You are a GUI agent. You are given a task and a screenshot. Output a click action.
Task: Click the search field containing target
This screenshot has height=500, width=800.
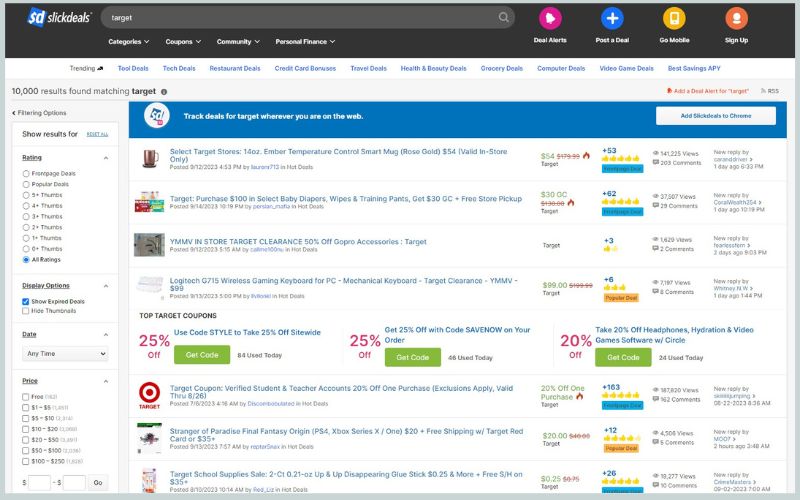[308, 17]
